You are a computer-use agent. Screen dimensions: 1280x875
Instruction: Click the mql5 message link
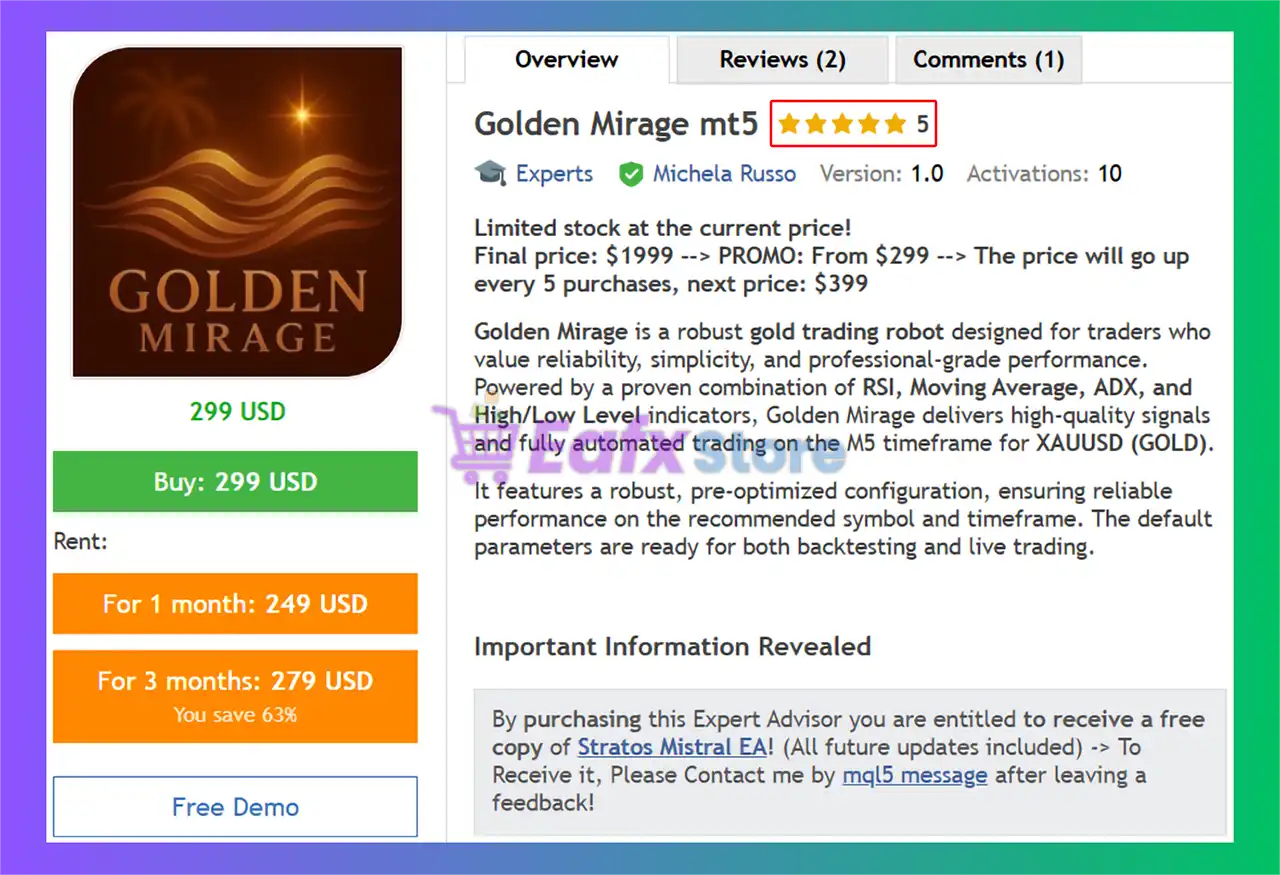[x=914, y=775]
